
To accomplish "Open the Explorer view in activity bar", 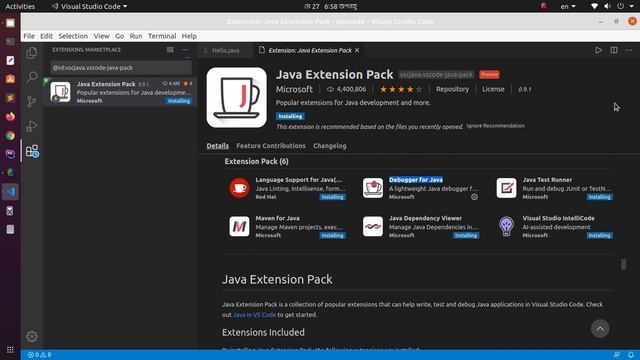I will 32,53.
